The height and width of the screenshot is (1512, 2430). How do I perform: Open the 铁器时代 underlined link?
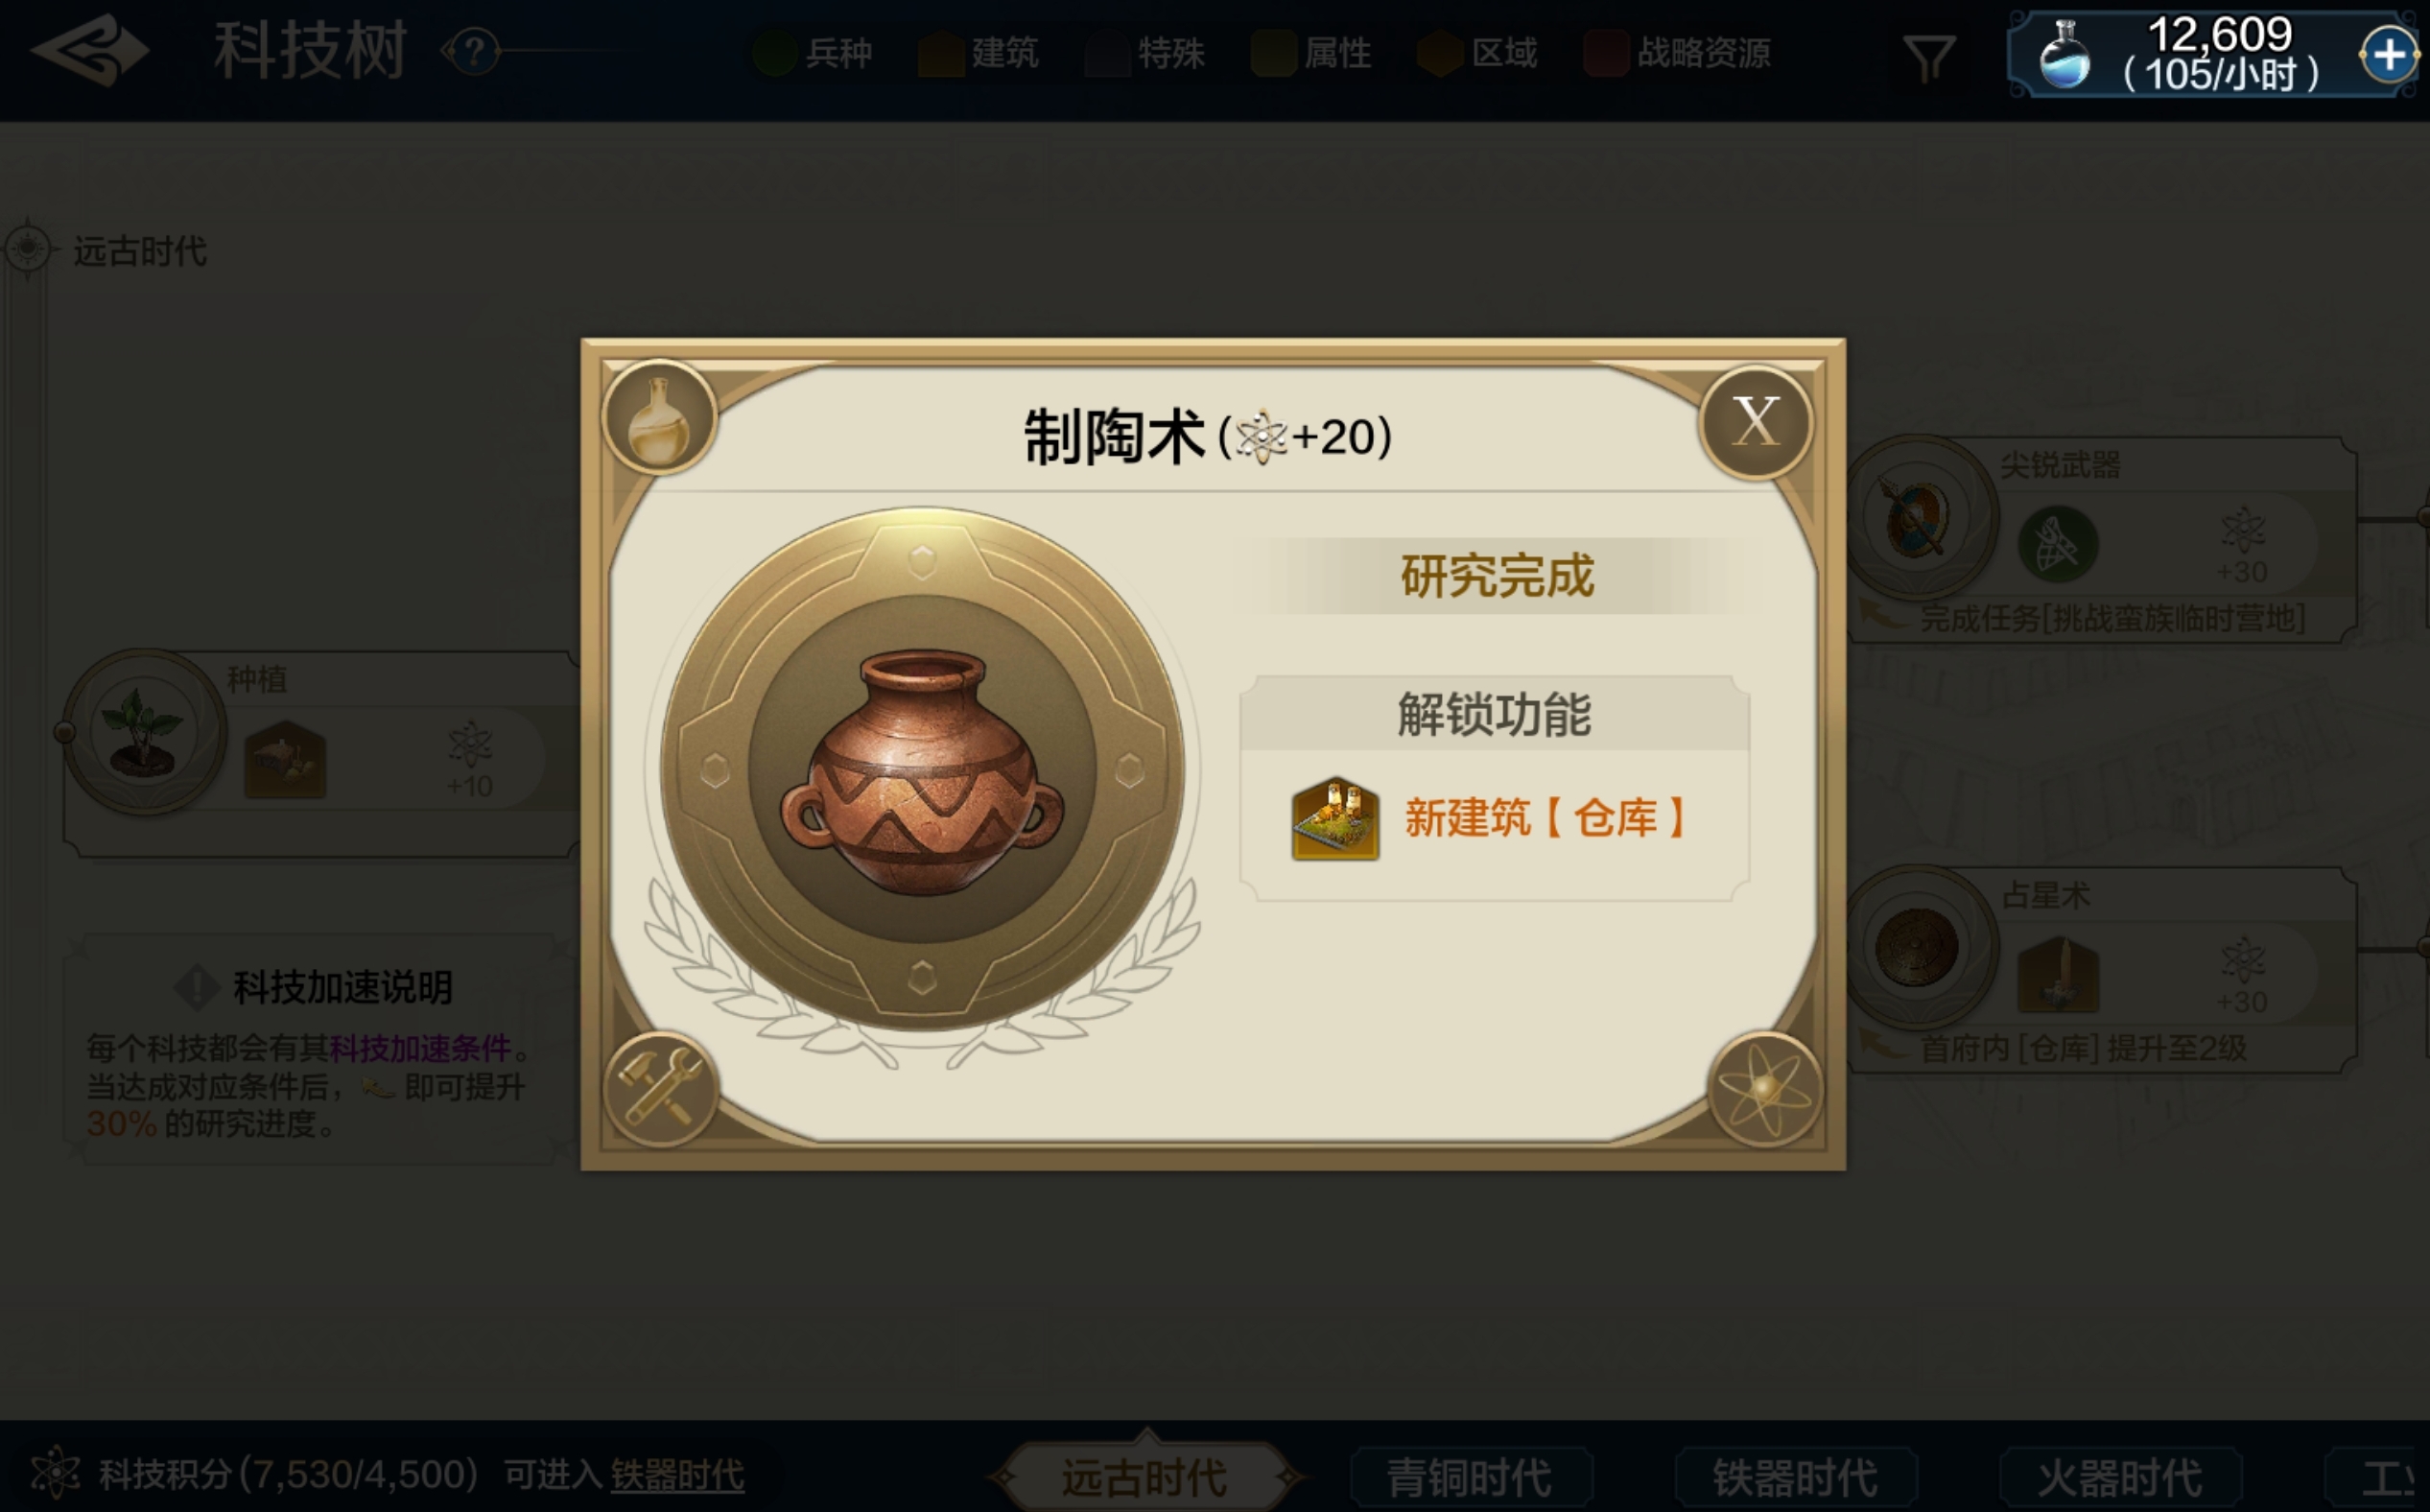click(x=677, y=1475)
